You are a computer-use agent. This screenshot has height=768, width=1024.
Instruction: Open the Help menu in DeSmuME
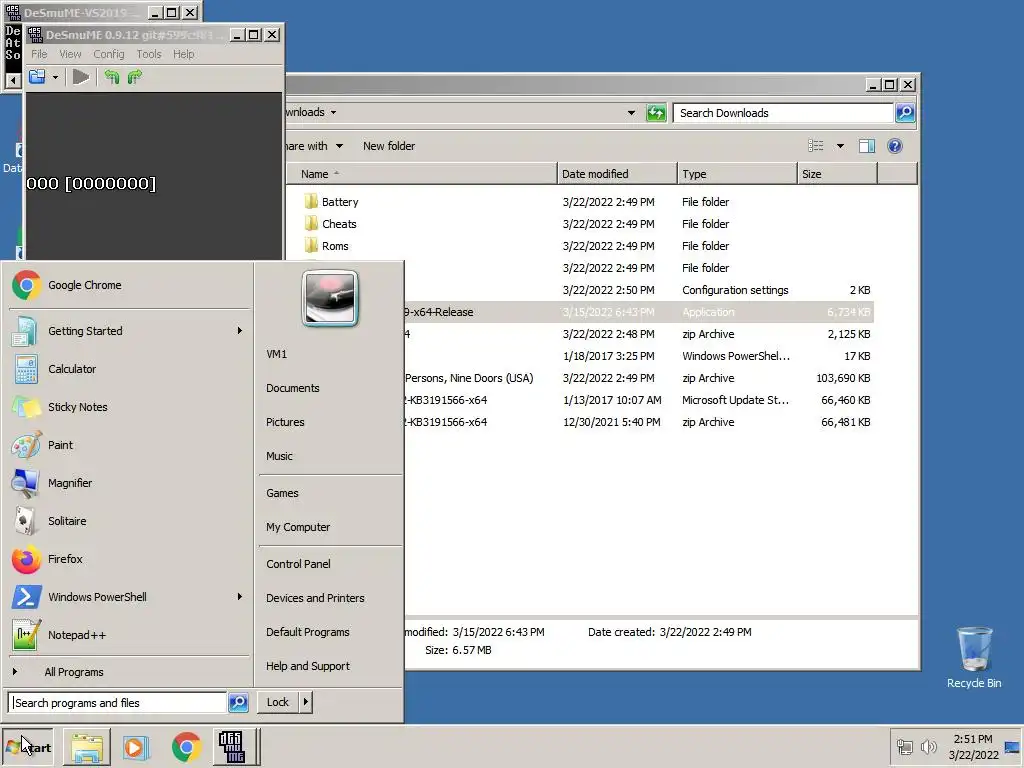[184, 54]
